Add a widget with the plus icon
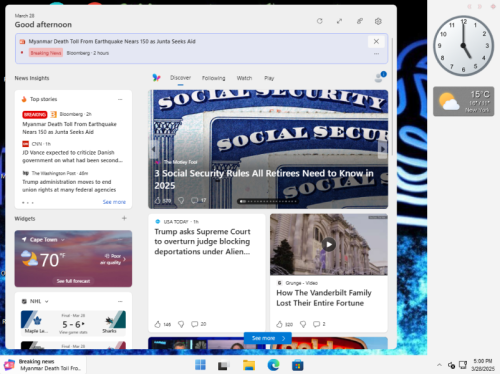Image resolution: width=500 pixels, height=374 pixels. pyautogui.click(x=124, y=218)
